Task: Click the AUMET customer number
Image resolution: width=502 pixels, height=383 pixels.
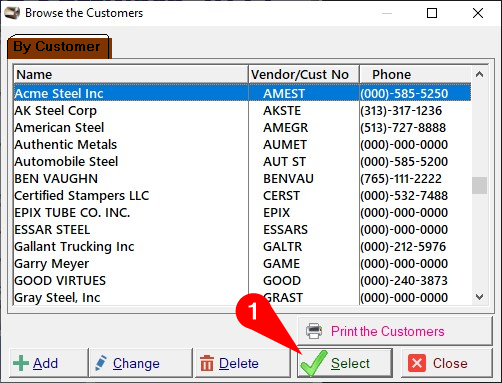Action: pos(285,144)
